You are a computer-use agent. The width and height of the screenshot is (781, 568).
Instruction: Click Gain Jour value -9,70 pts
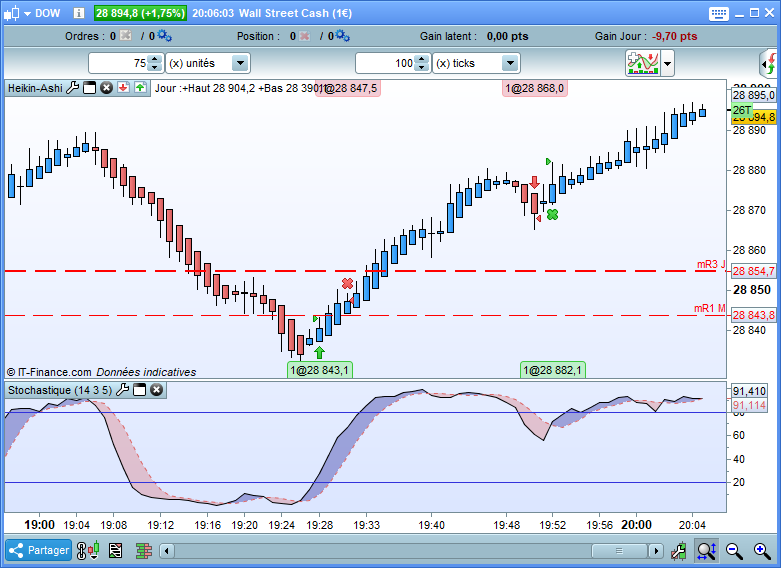pos(674,36)
